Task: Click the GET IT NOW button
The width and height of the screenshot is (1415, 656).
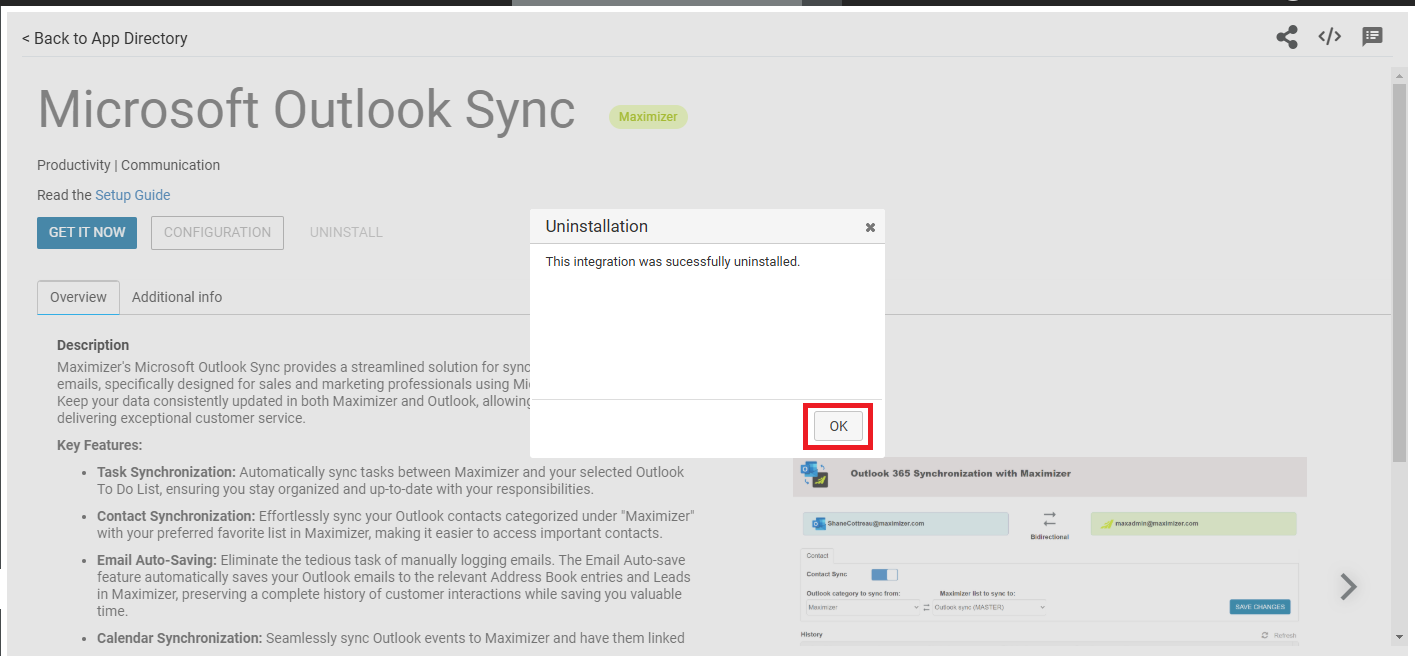Action: (x=87, y=232)
